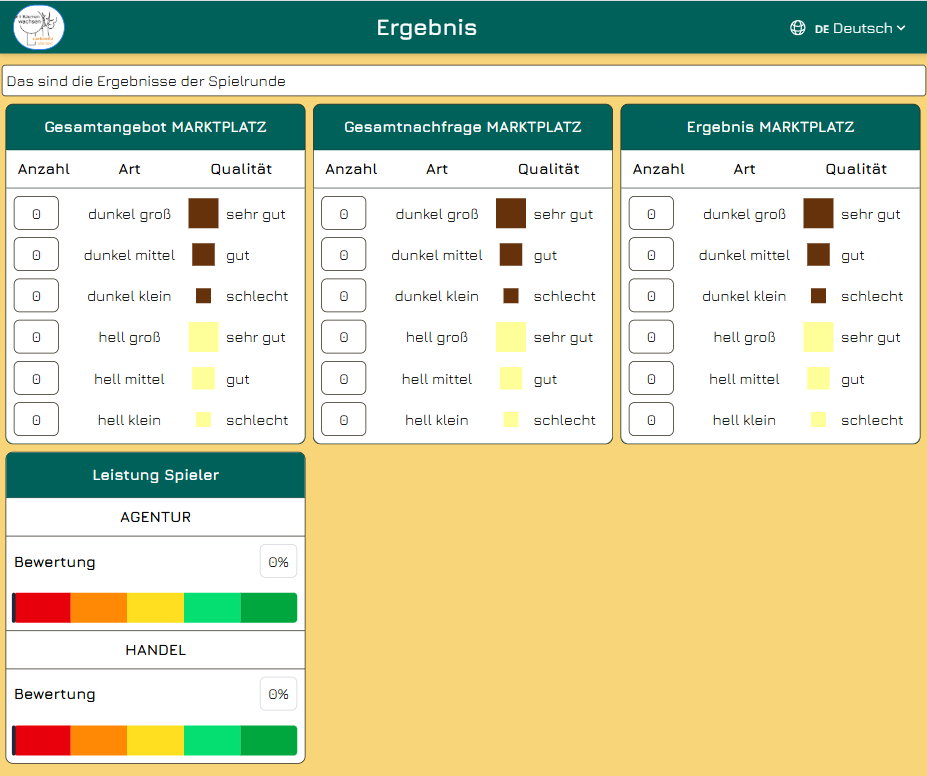Click the round tree logo in header
The height and width of the screenshot is (776, 927).
[39, 27]
